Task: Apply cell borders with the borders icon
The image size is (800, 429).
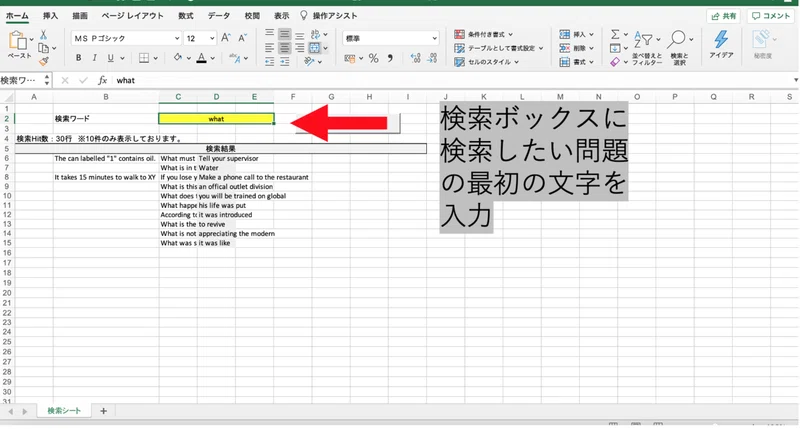Action: point(144,58)
